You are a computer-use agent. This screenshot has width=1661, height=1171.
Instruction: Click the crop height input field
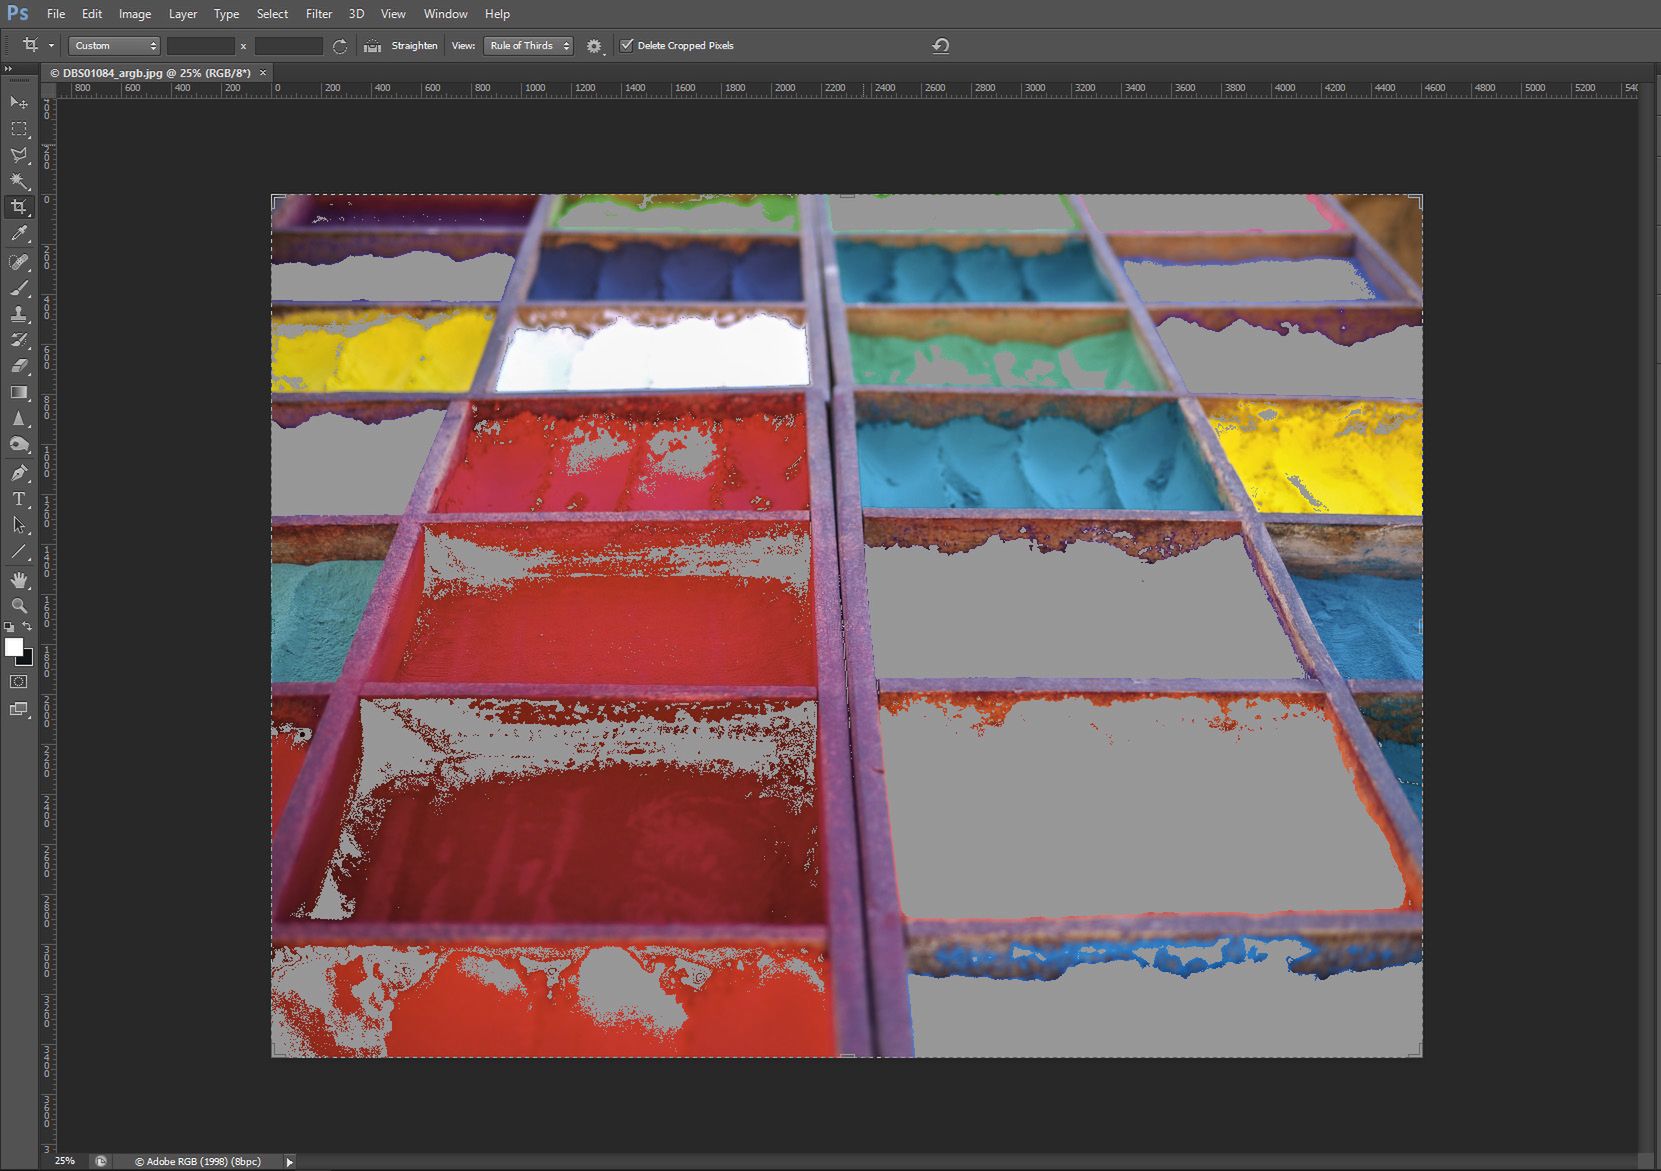(x=288, y=46)
